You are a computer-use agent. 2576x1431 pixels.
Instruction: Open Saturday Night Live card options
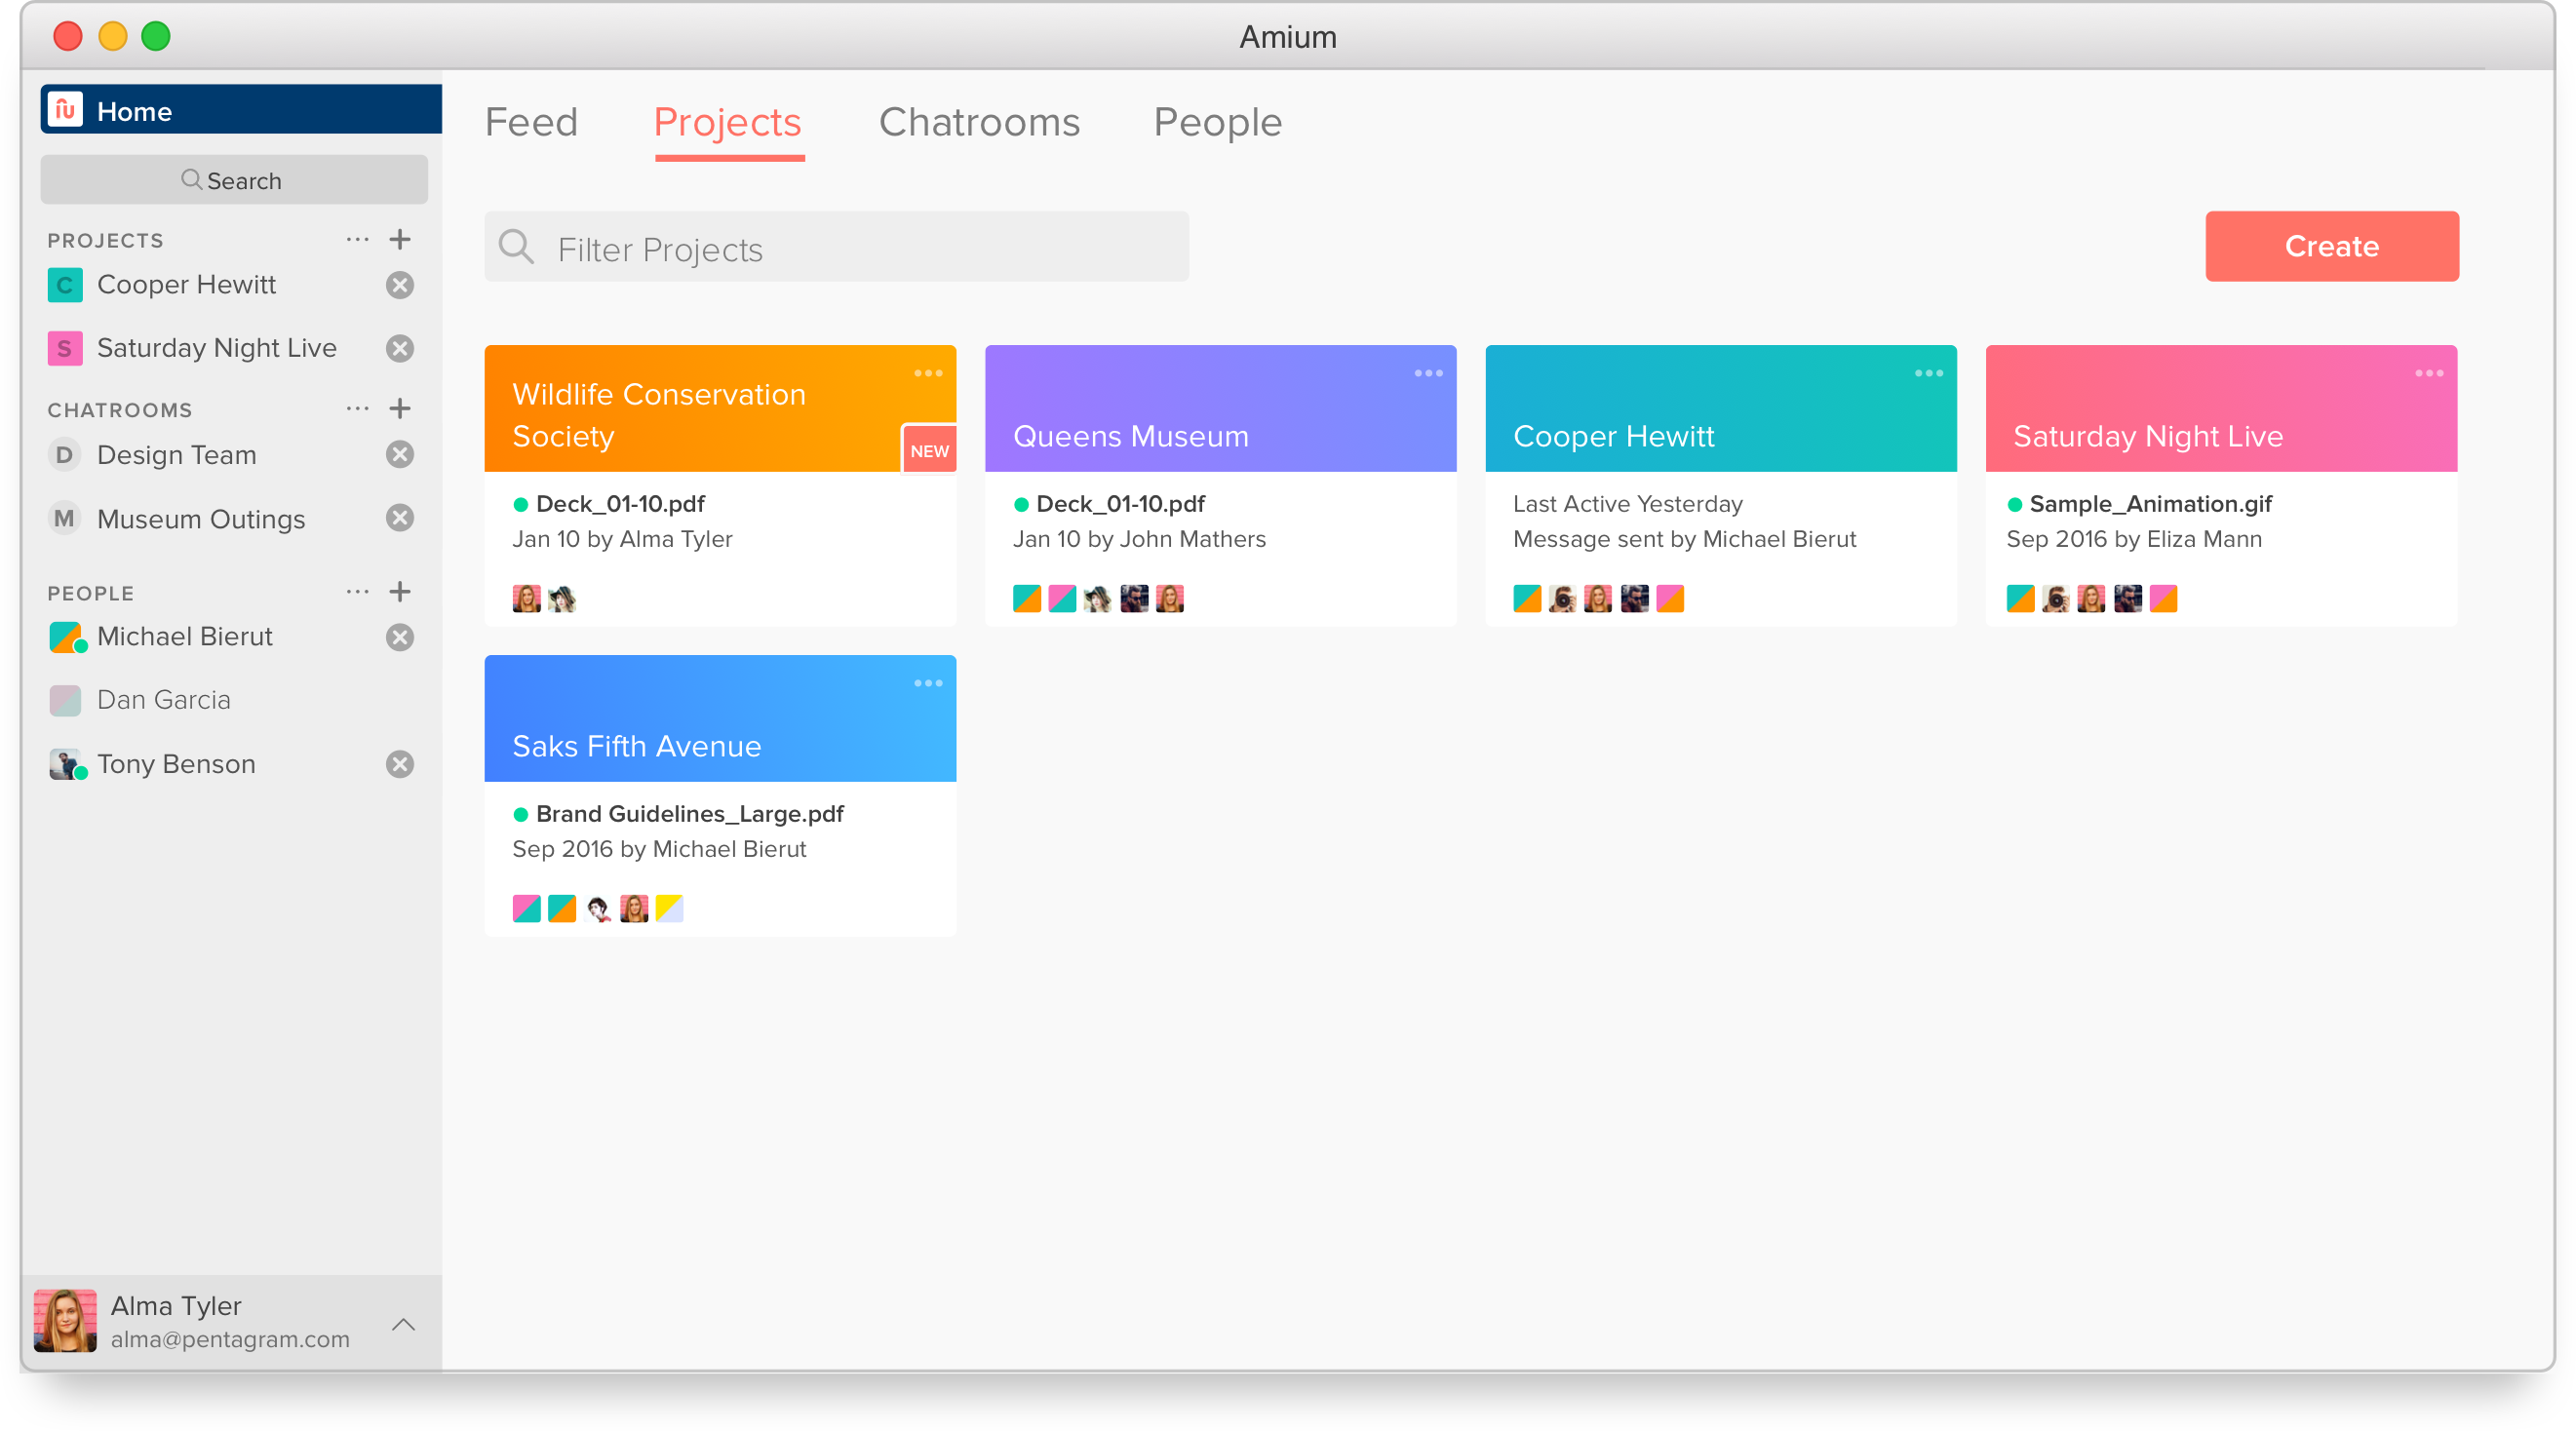coord(2428,373)
